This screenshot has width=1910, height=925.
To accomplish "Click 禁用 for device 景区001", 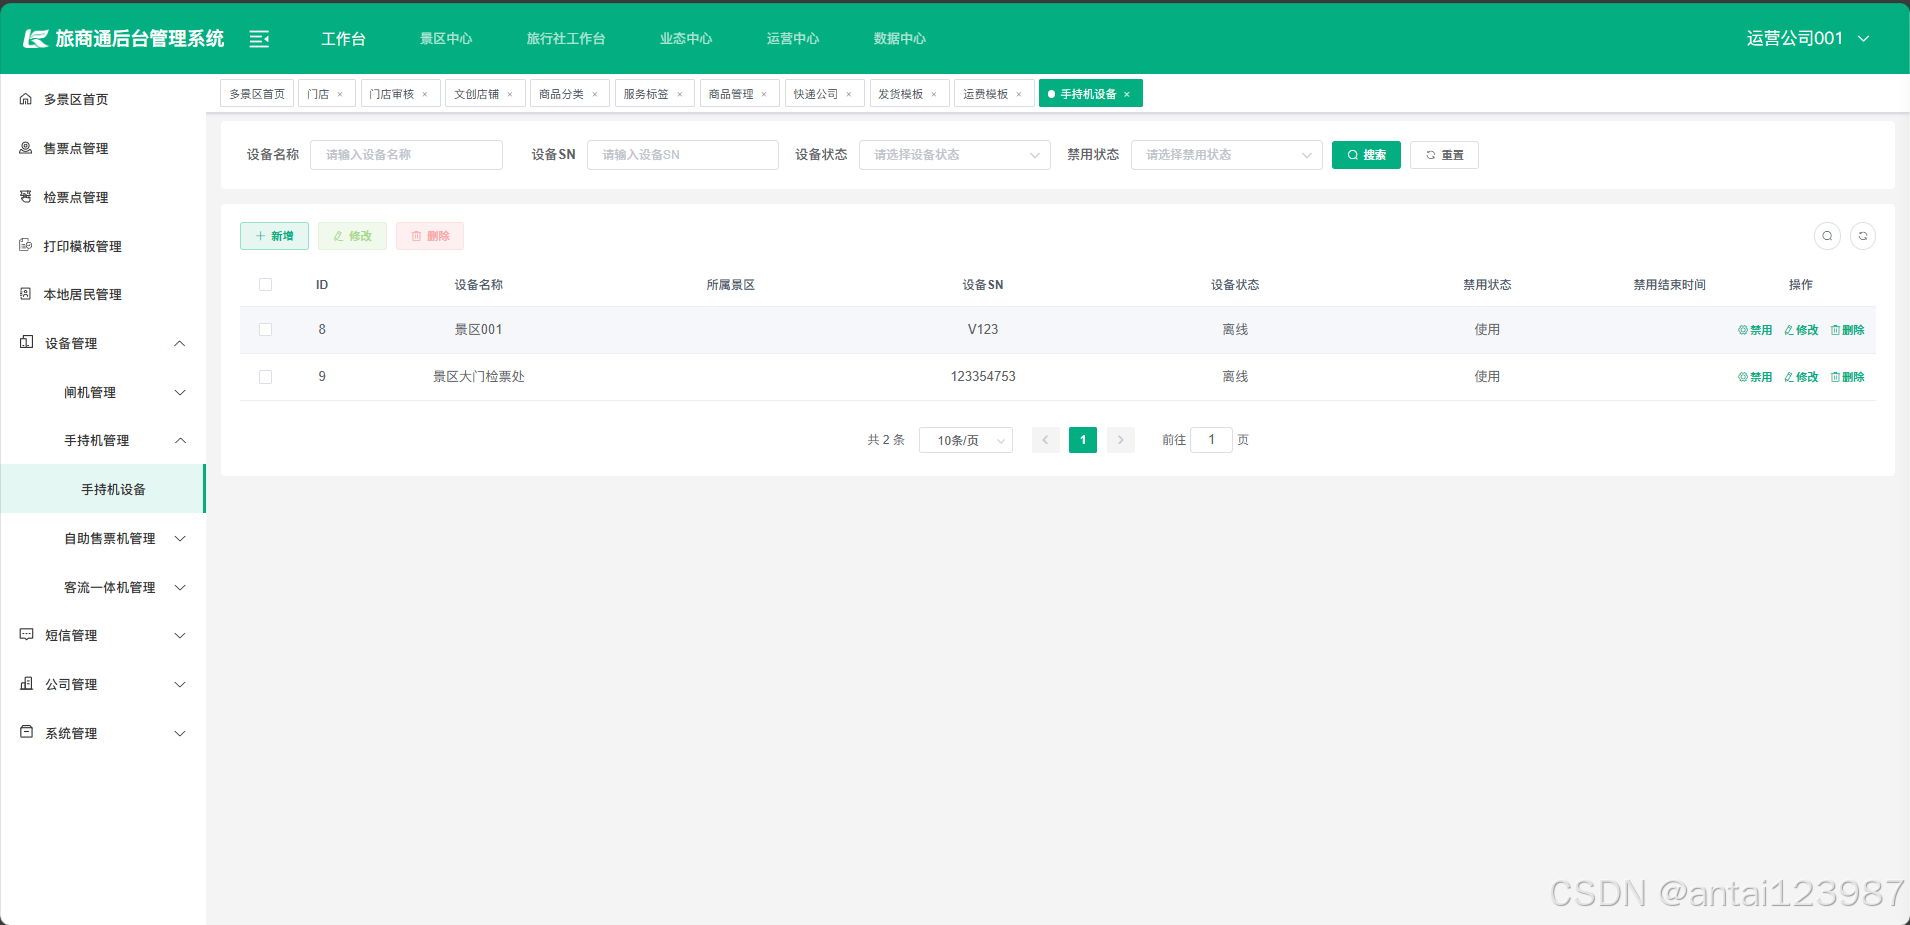I will 1755,330.
